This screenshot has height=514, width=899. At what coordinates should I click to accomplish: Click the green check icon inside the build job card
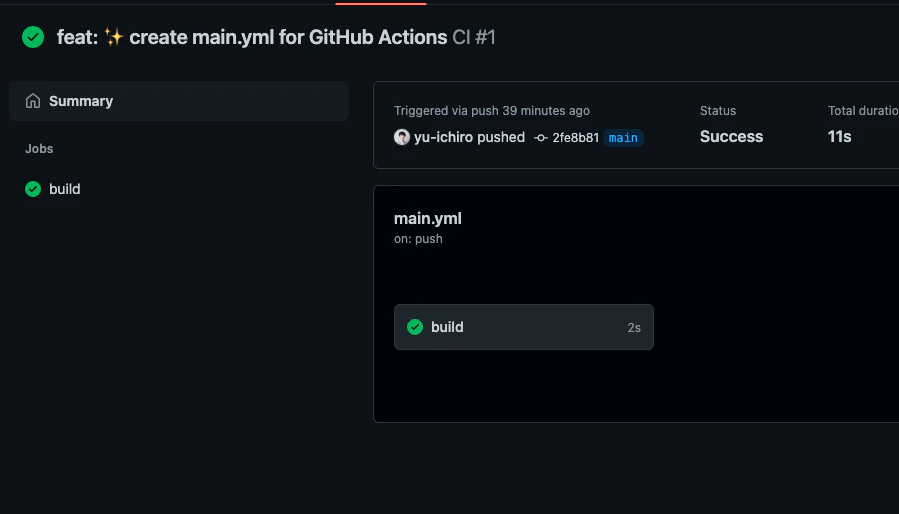pyautogui.click(x=415, y=327)
